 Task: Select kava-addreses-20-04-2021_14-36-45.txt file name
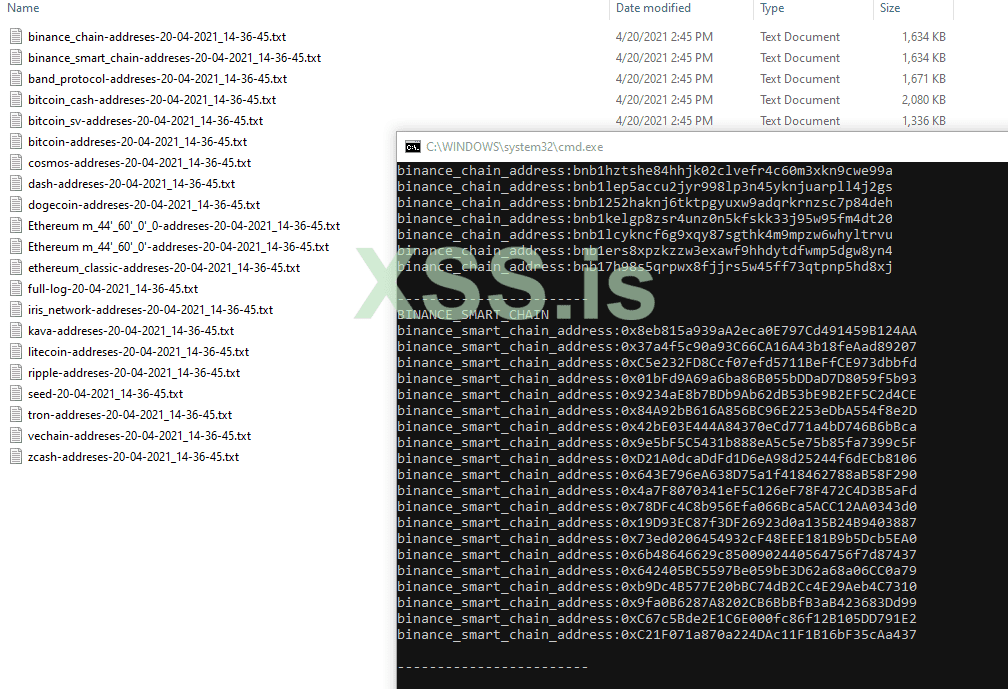click(131, 330)
